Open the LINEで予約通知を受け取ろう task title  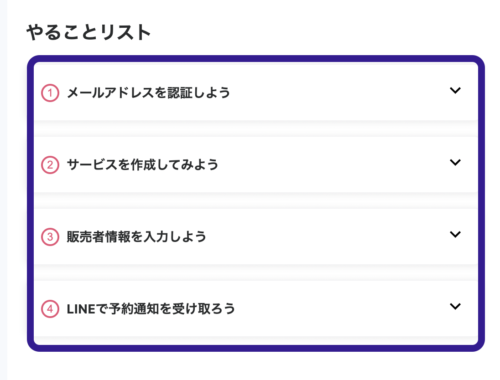coord(151,309)
